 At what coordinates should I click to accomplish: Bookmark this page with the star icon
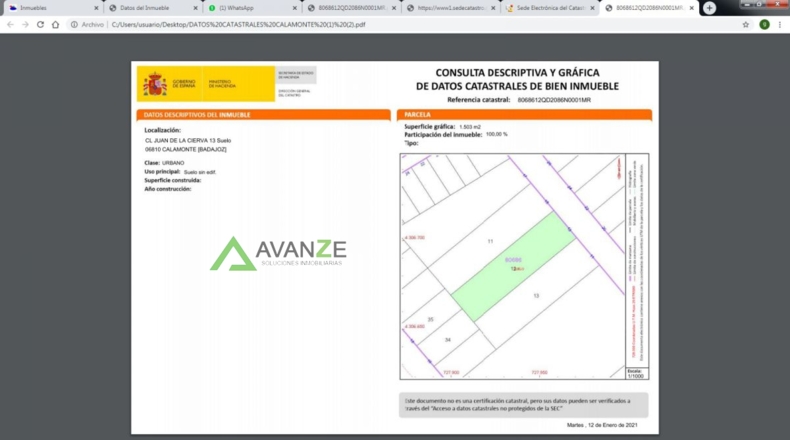click(746, 25)
